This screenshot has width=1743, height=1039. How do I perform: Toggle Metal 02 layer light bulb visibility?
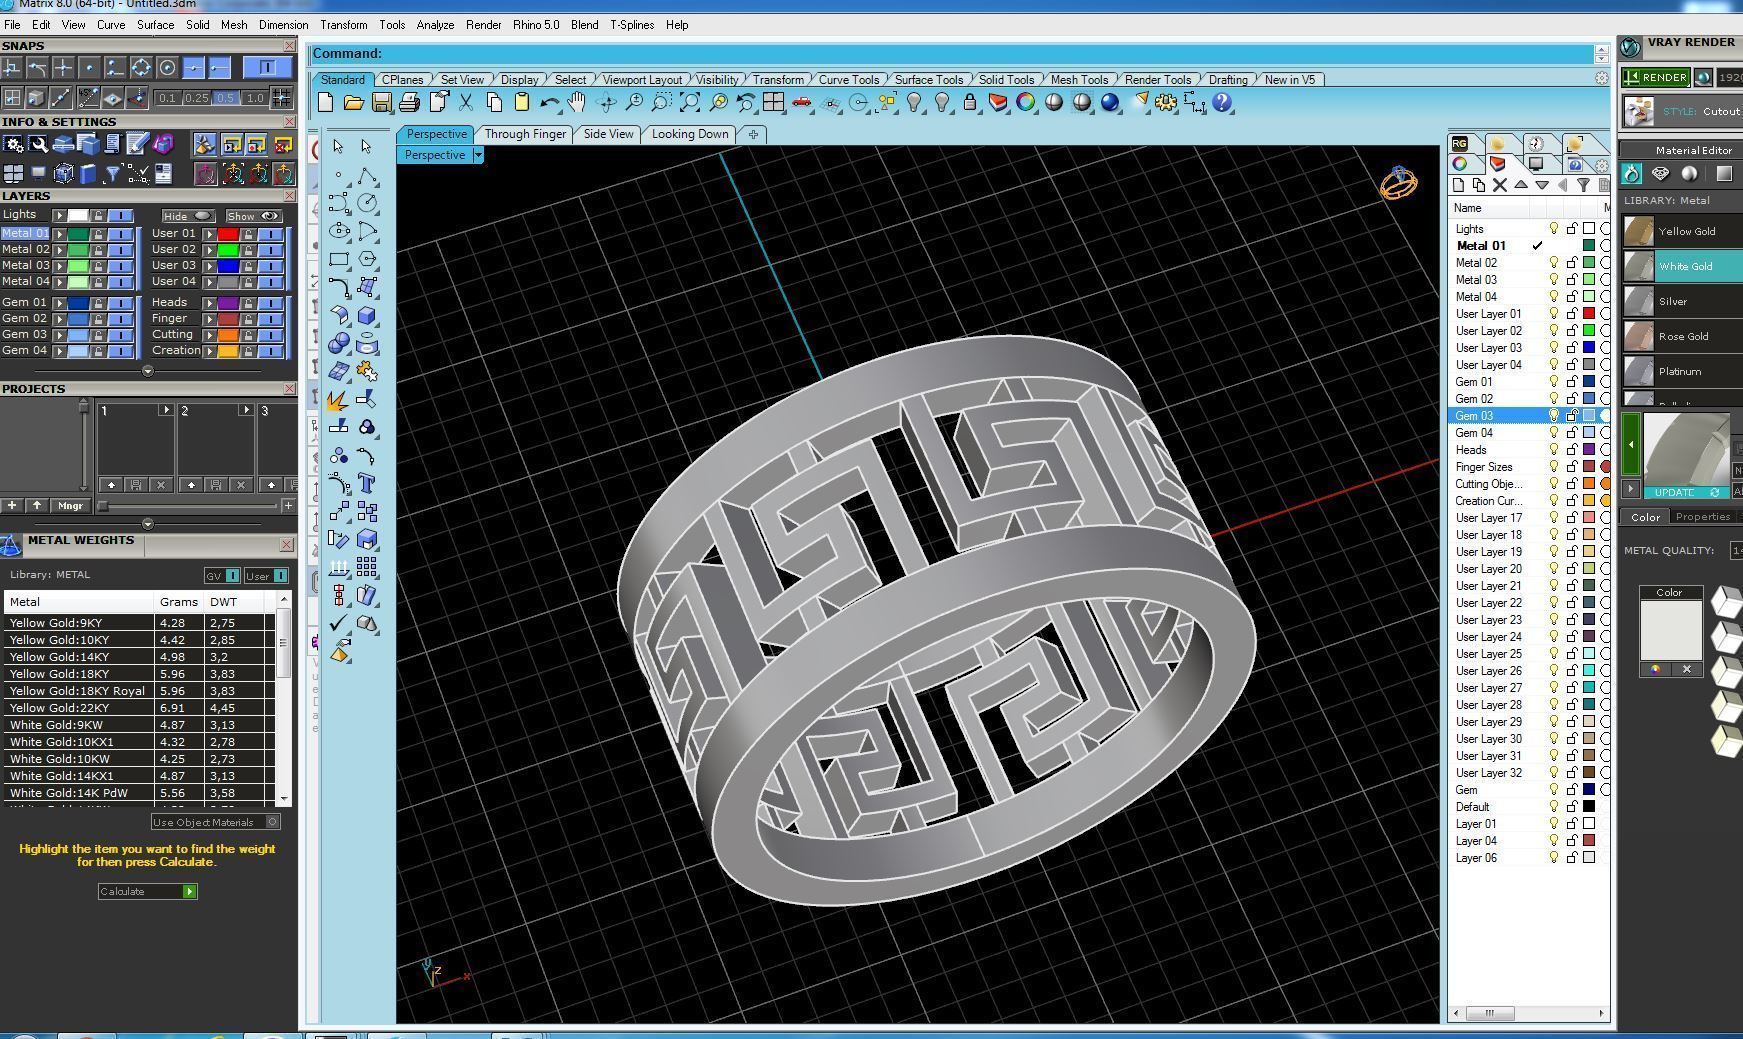[x=1554, y=263]
